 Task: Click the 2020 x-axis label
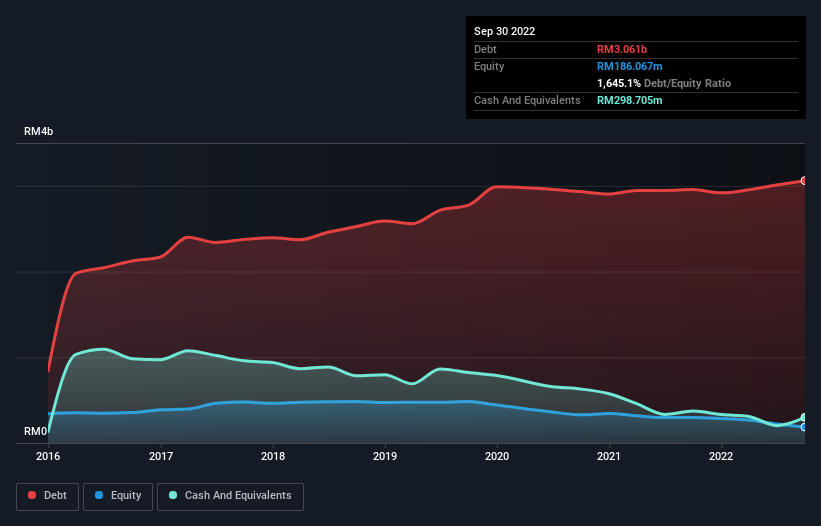(497, 456)
